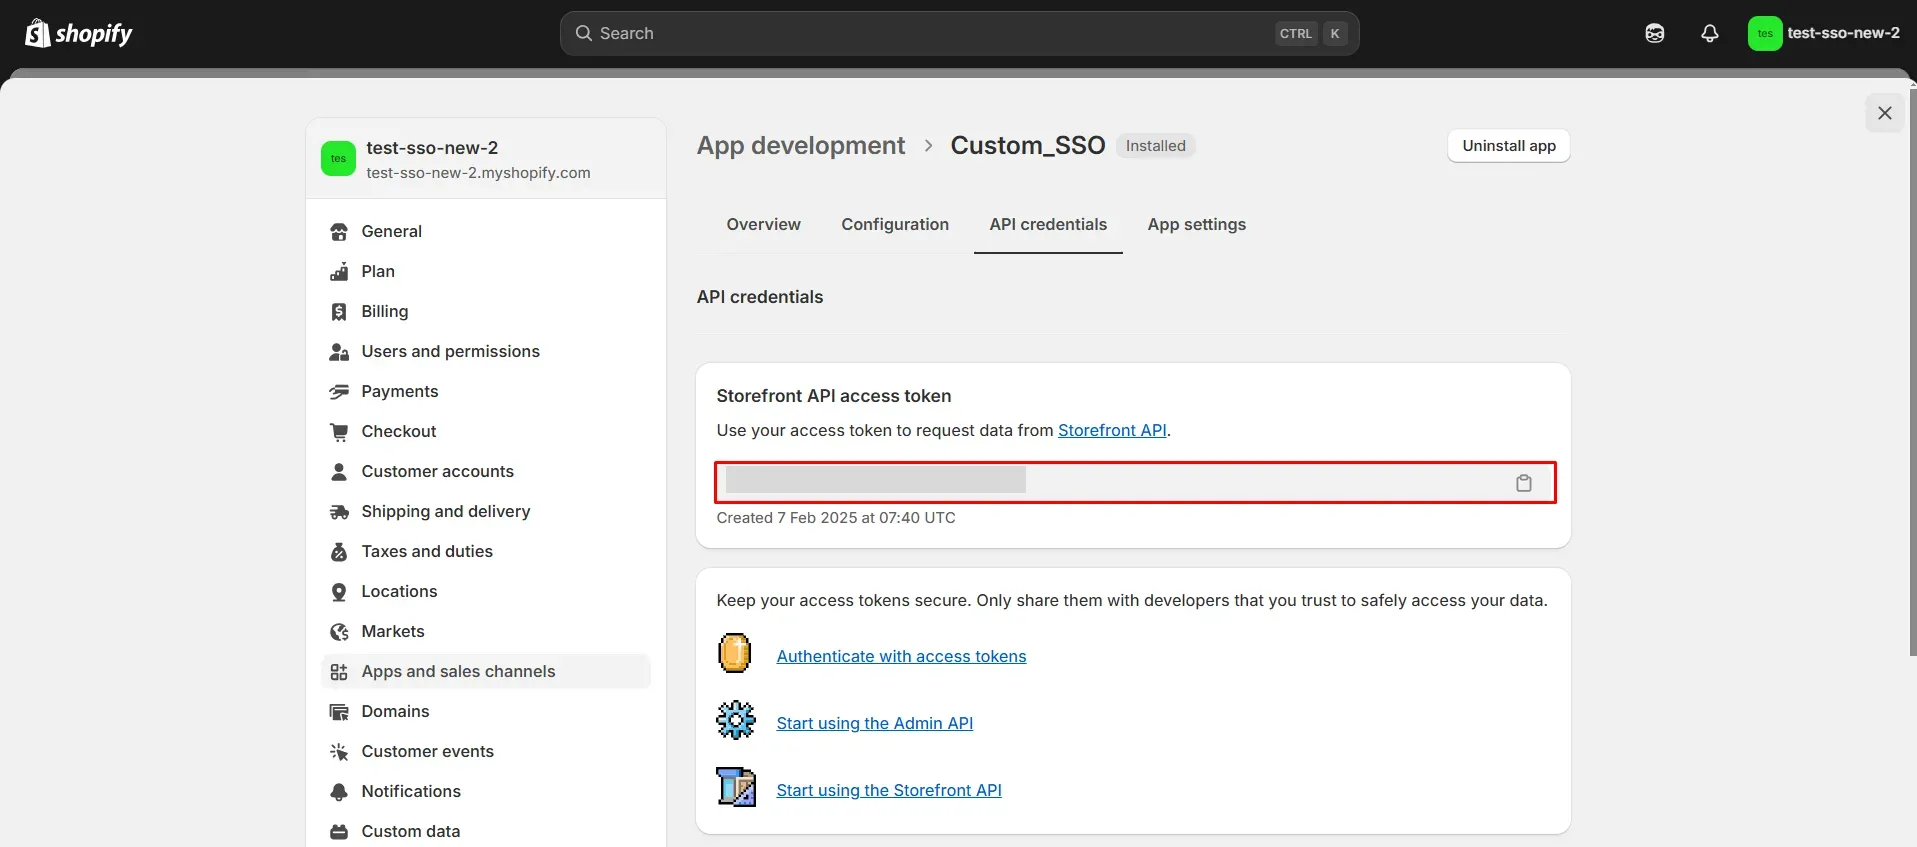1917x847 pixels.
Task: Click the Customer events icon
Action: pos(339,752)
